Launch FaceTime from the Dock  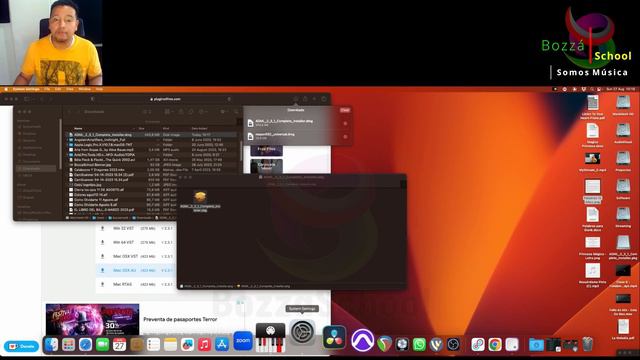click(102, 345)
